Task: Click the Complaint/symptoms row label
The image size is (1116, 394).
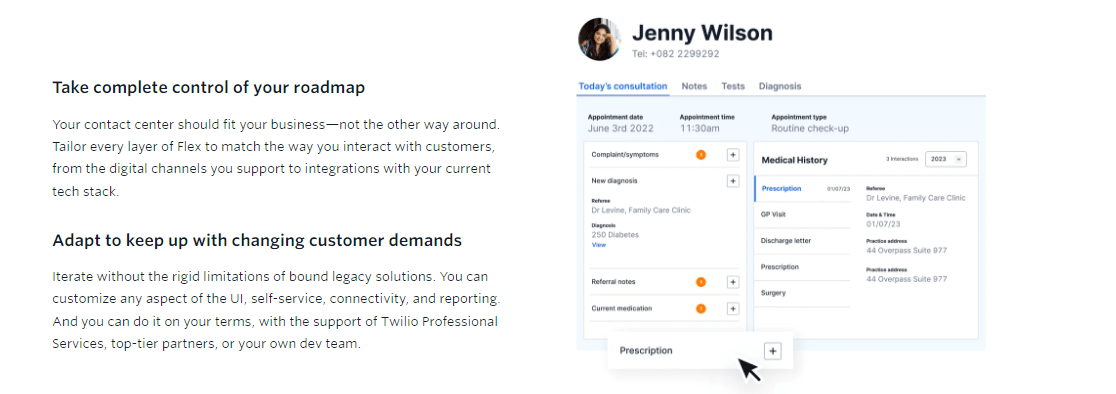Action: coord(625,154)
